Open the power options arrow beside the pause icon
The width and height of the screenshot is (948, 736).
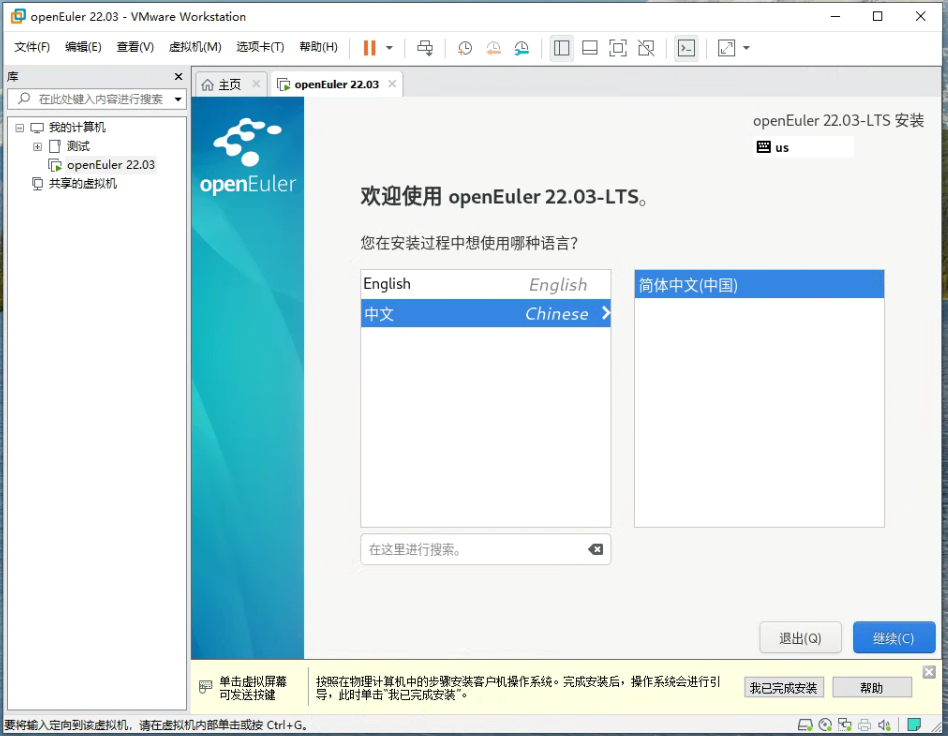pyautogui.click(x=389, y=48)
